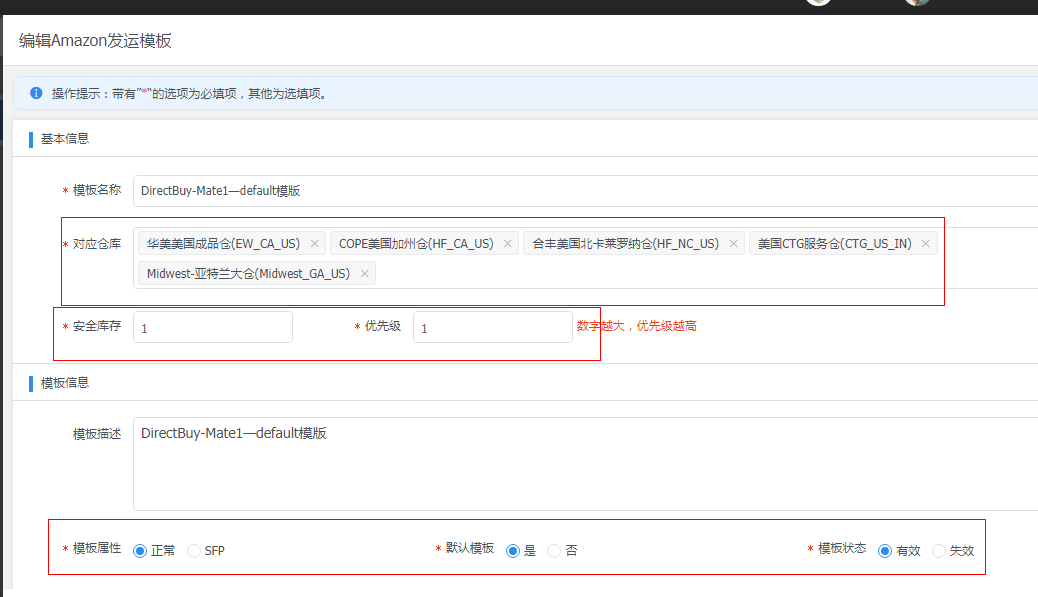Click the 数字越大，优先级越高 hint text
Image resolution: width=1038 pixels, height=597 pixels.
(x=636, y=326)
